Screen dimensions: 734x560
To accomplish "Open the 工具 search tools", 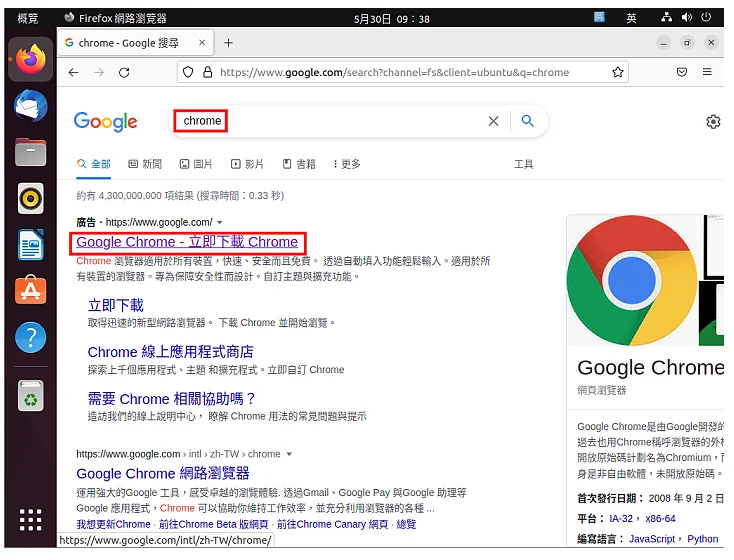I will (524, 164).
